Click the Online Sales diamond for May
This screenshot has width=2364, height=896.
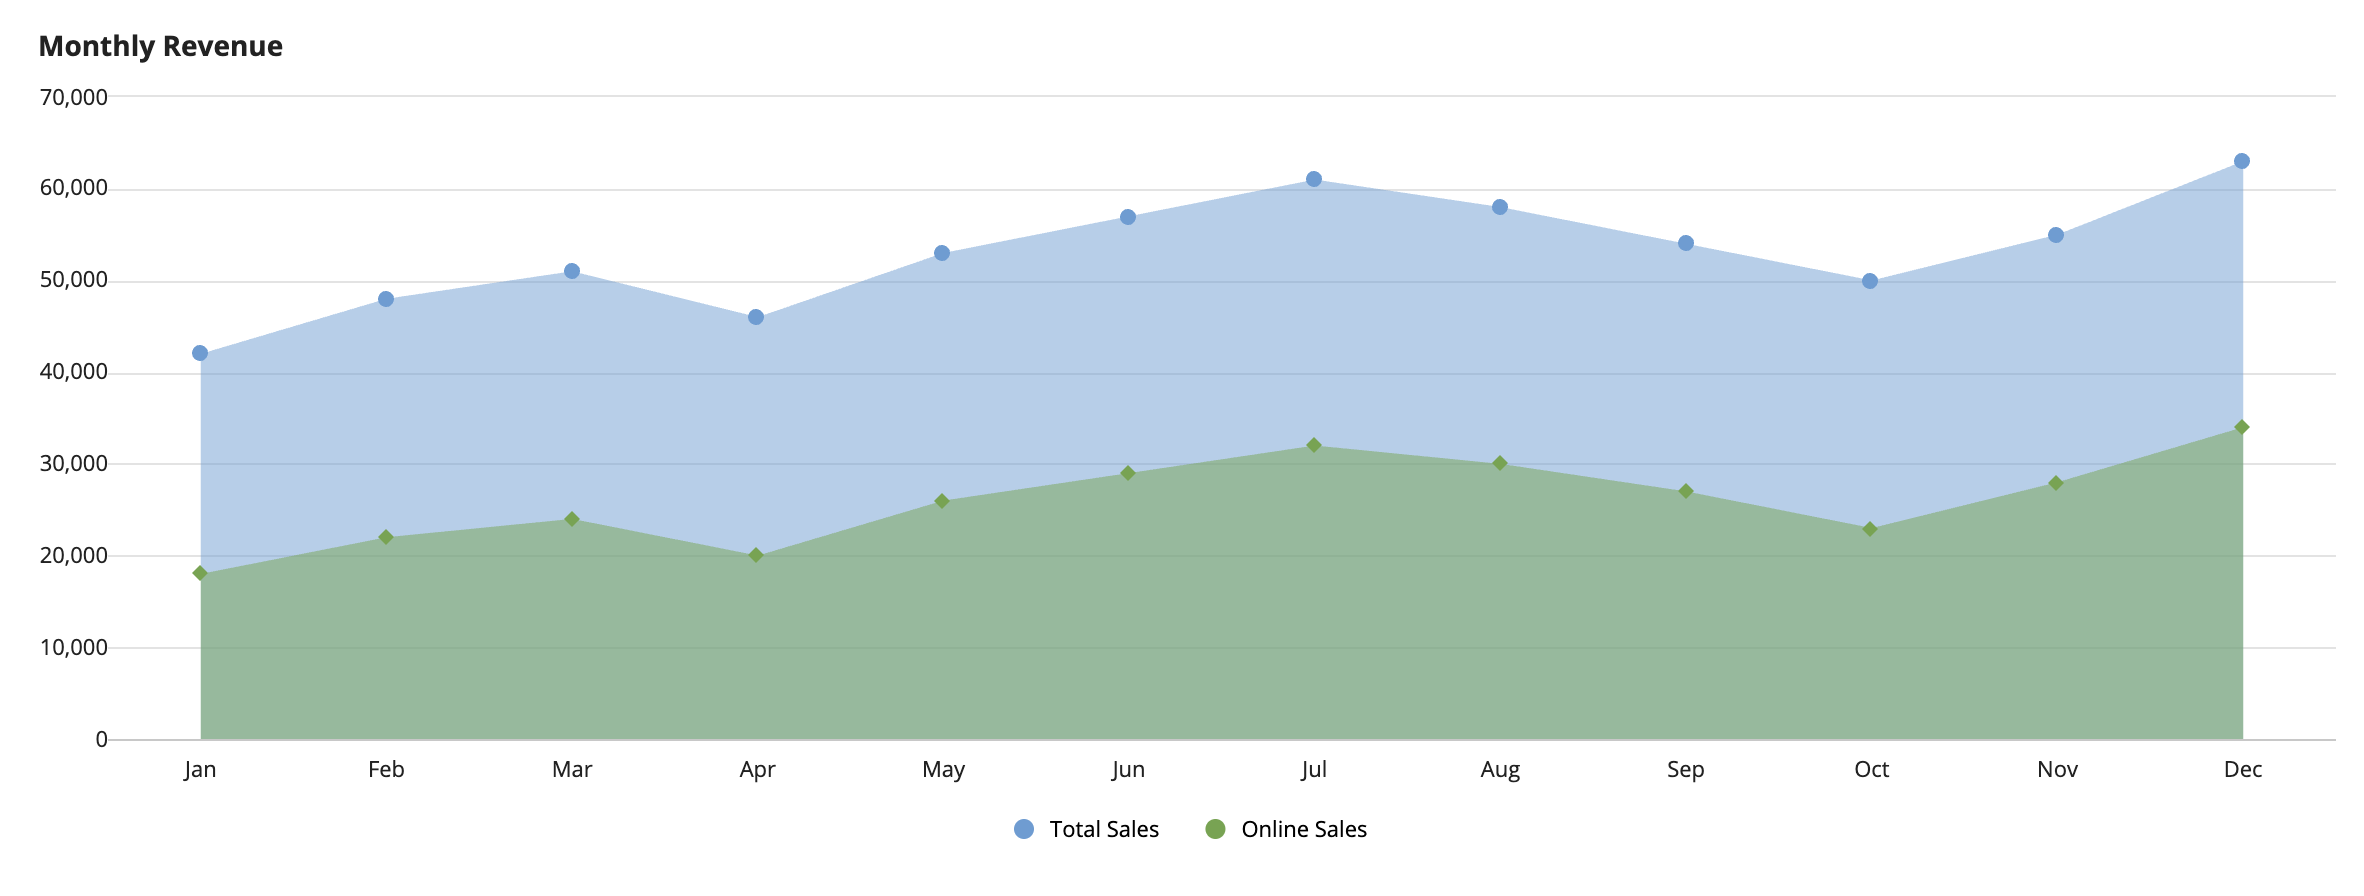(942, 501)
